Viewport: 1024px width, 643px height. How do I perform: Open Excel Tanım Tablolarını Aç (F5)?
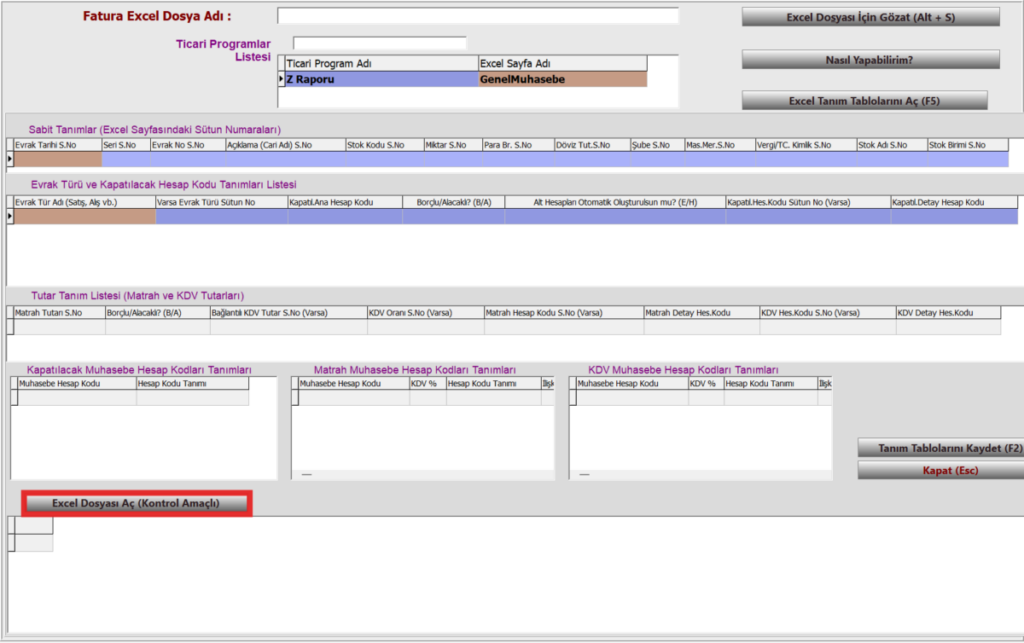865,101
